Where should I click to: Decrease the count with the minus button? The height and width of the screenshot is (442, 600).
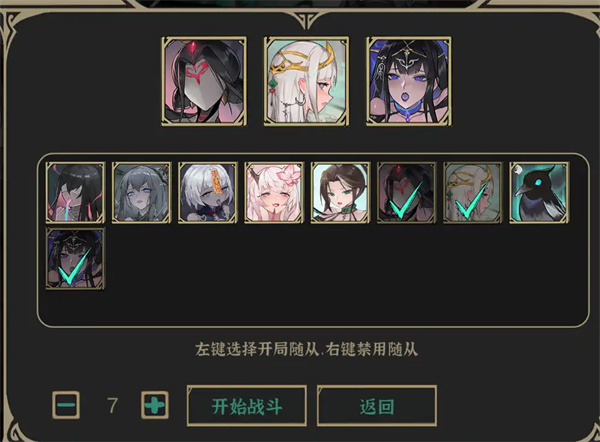pos(66,404)
